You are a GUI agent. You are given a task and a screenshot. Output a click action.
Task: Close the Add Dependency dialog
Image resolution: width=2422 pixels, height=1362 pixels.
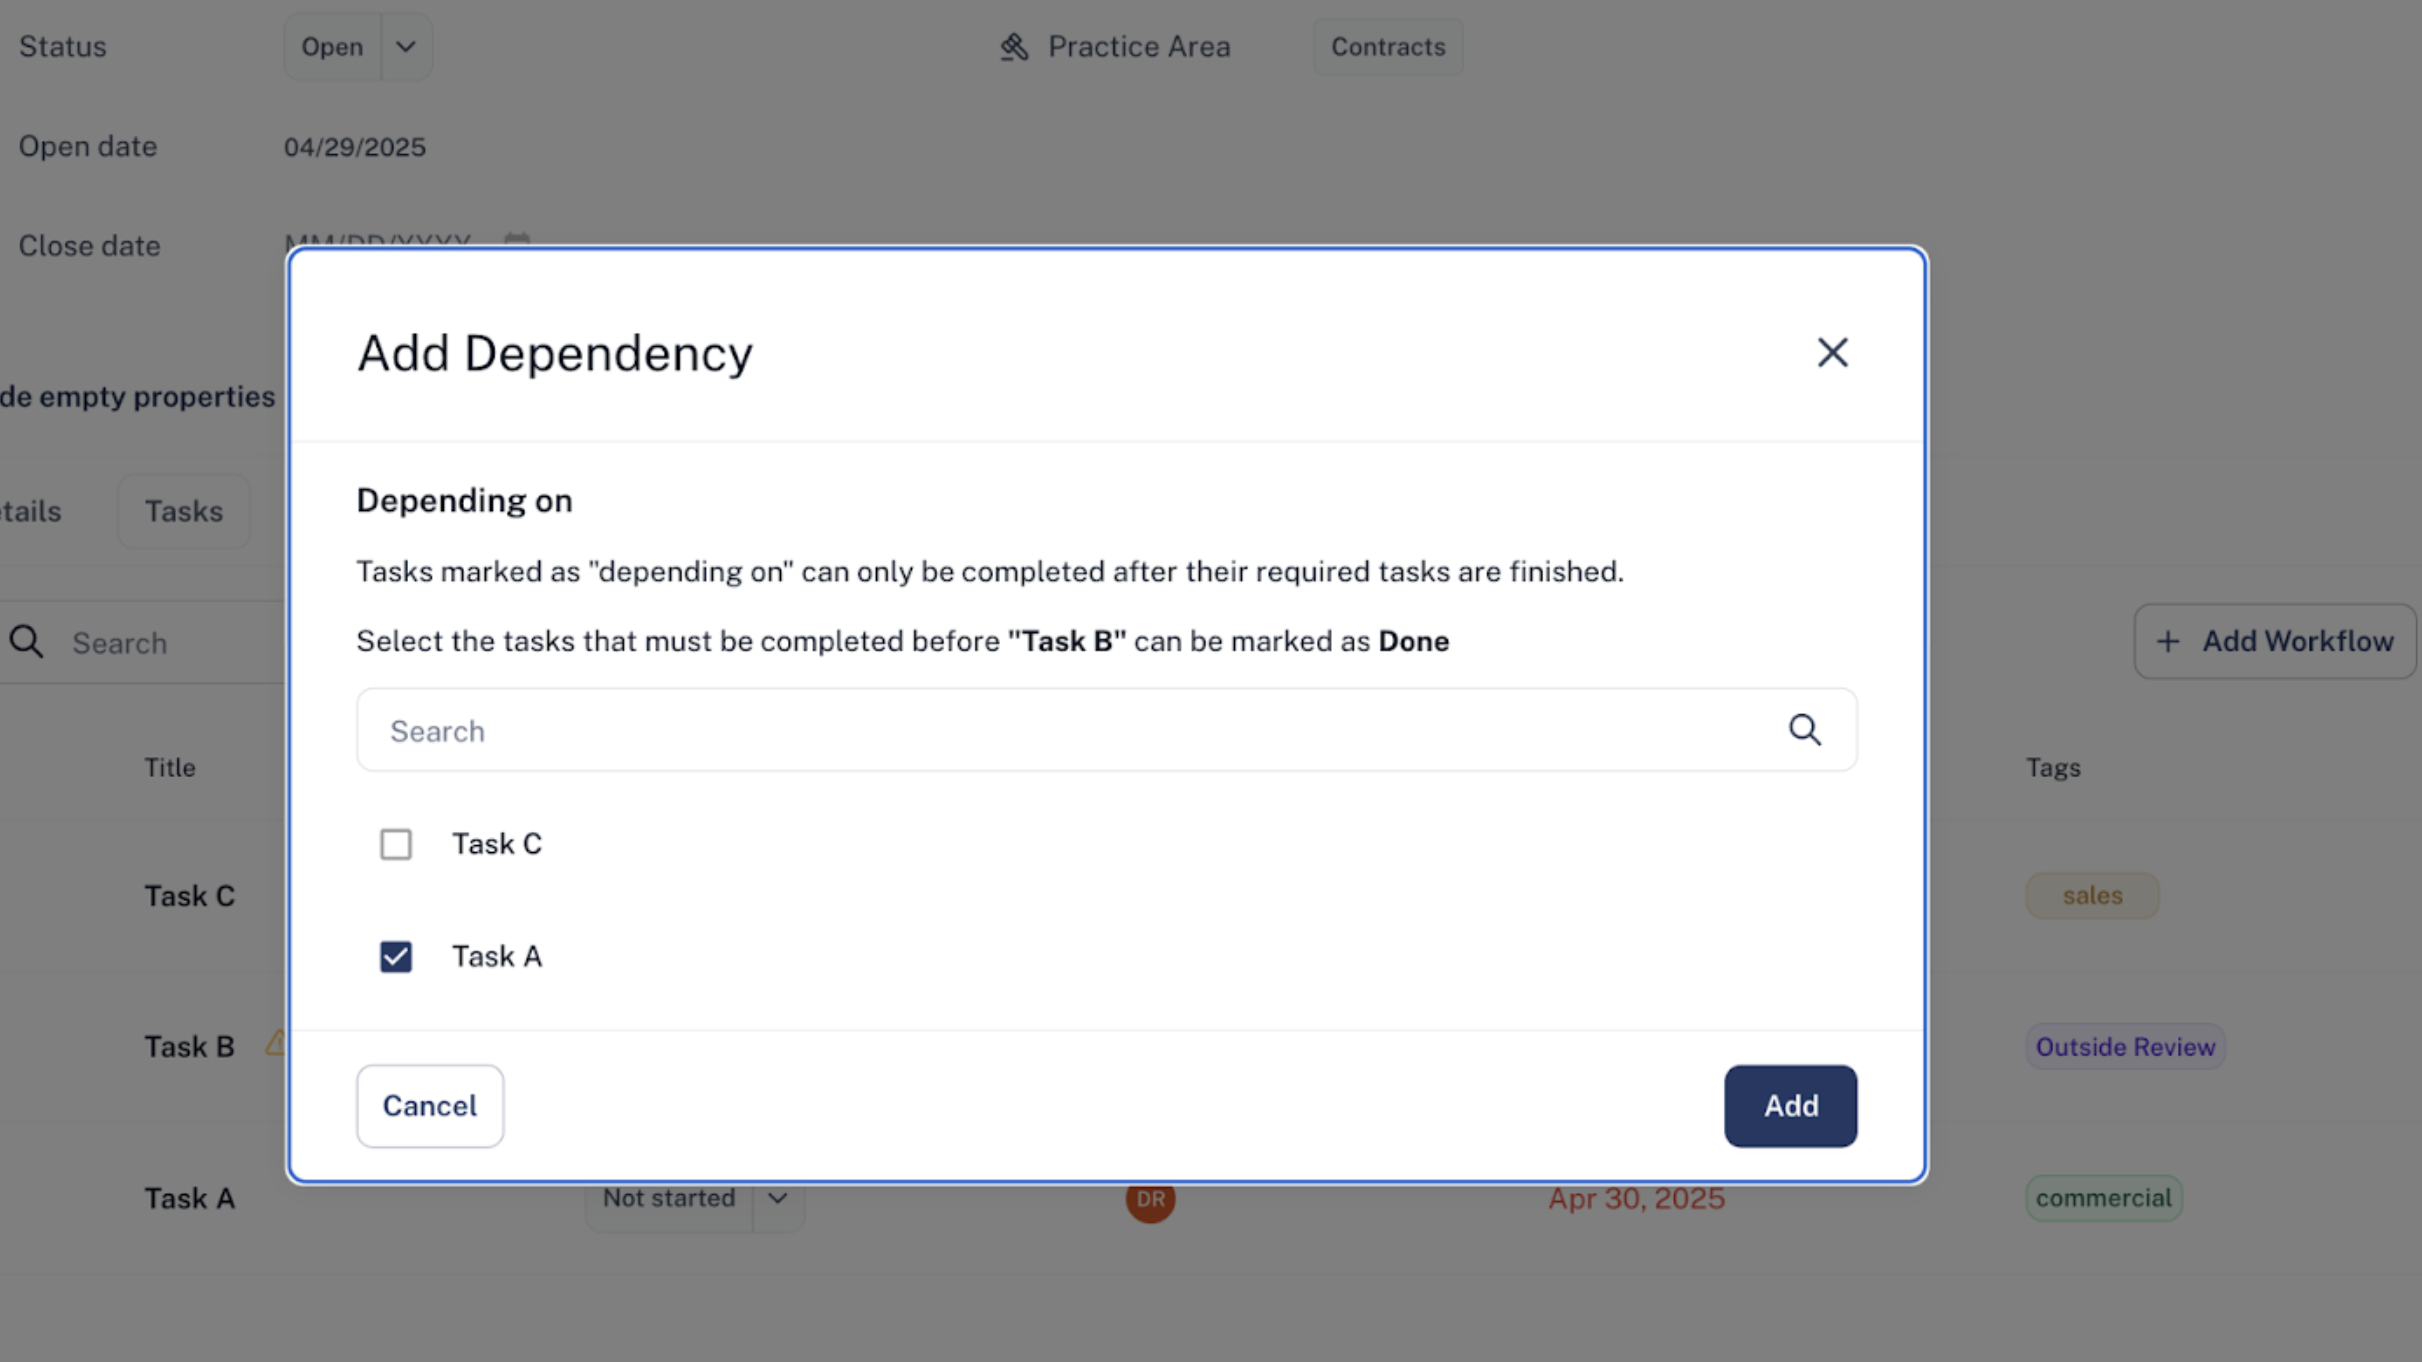pyautogui.click(x=1832, y=352)
